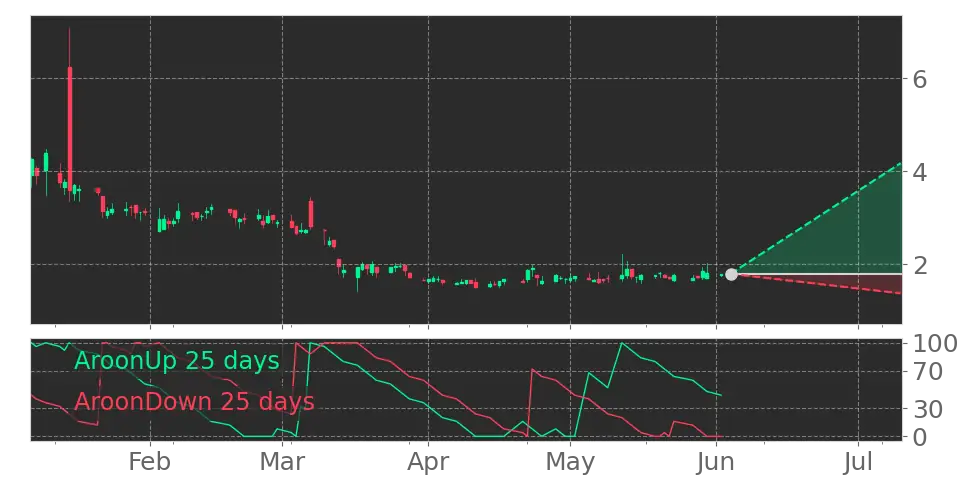The image size is (972, 486).
Task: Click the Aroon axis label 30
Action: click(x=927, y=409)
